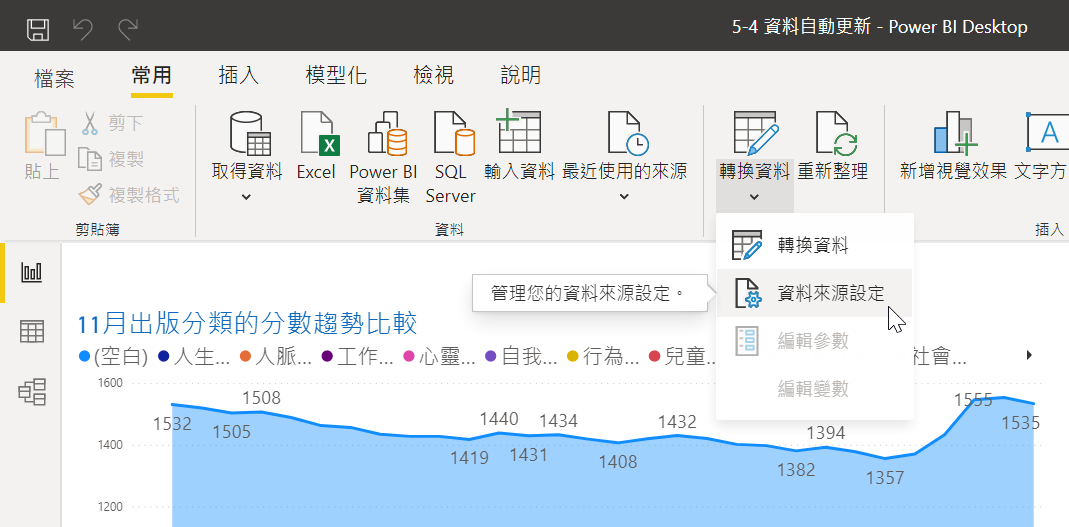Click 編輯變數 menu entry
Viewport: 1069px width, 527px height.
point(815,389)
